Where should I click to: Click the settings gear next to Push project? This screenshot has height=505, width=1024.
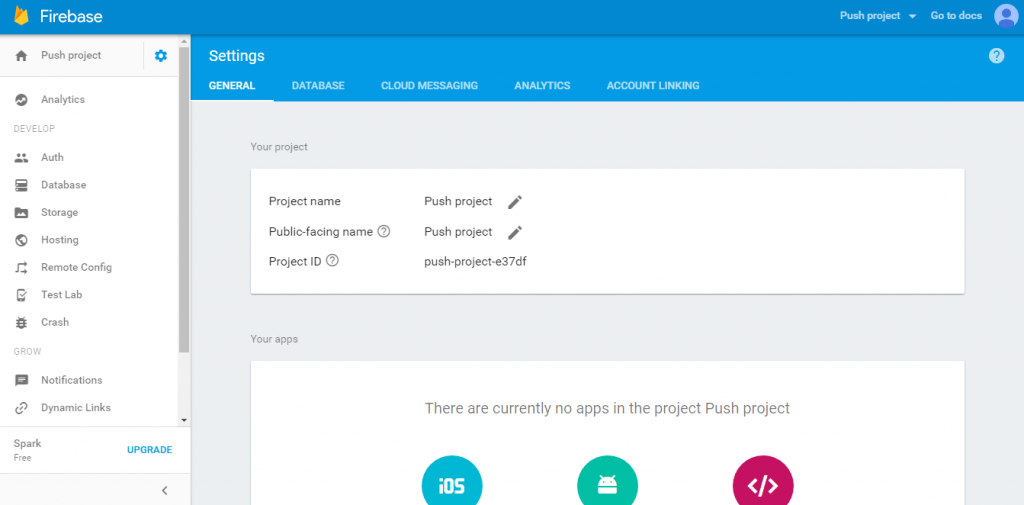tap(161, 56)
